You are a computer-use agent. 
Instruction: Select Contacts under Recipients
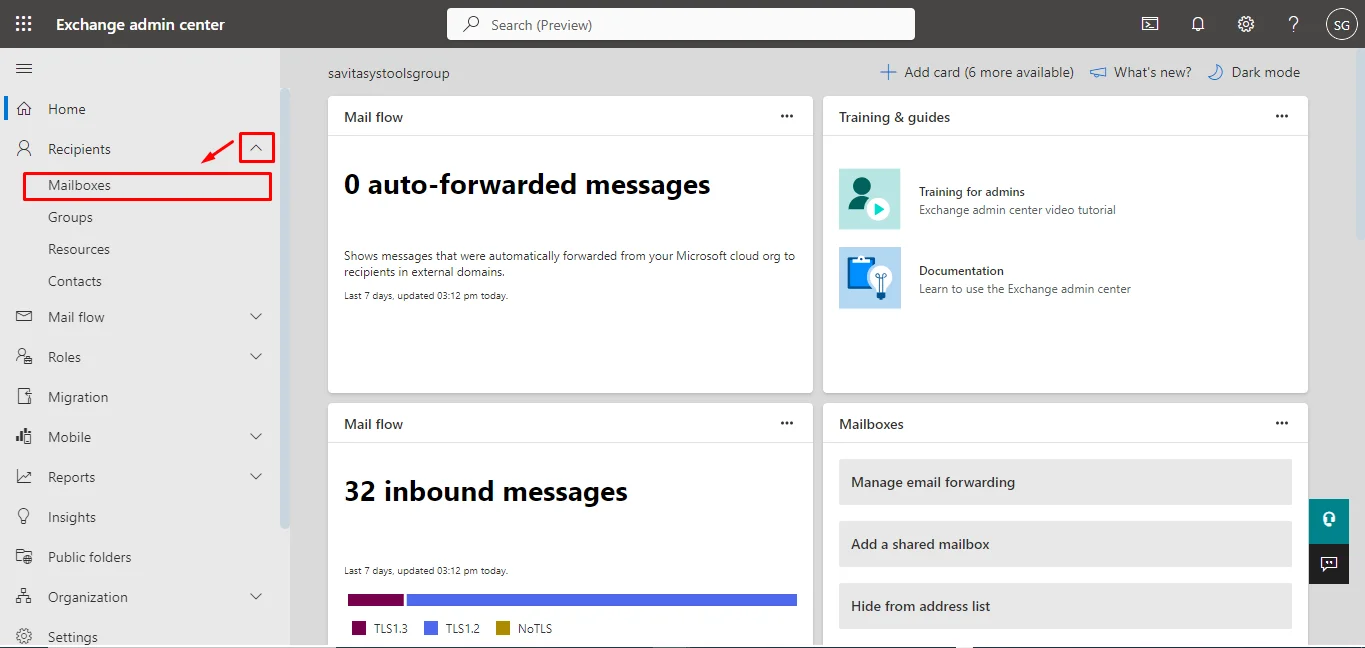pyautogui.click(x=75, y=281)
